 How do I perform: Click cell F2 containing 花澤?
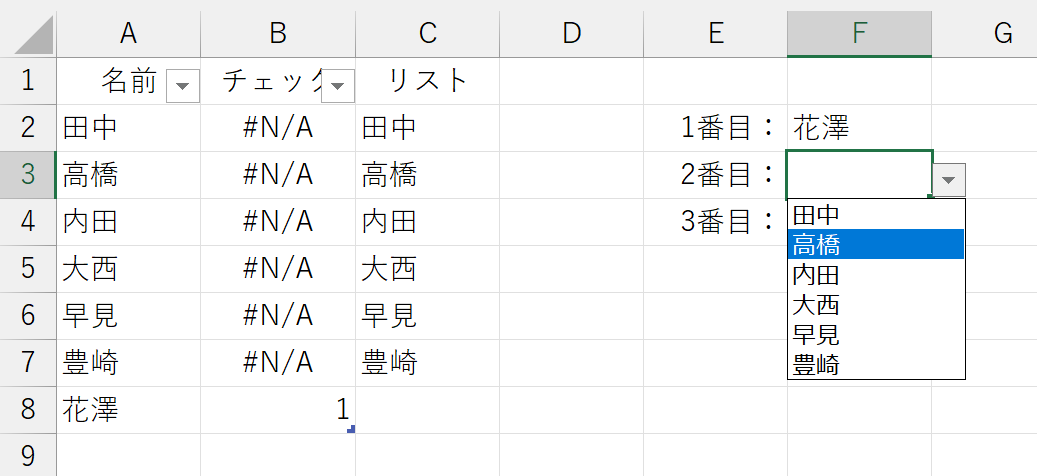point(859,128)
